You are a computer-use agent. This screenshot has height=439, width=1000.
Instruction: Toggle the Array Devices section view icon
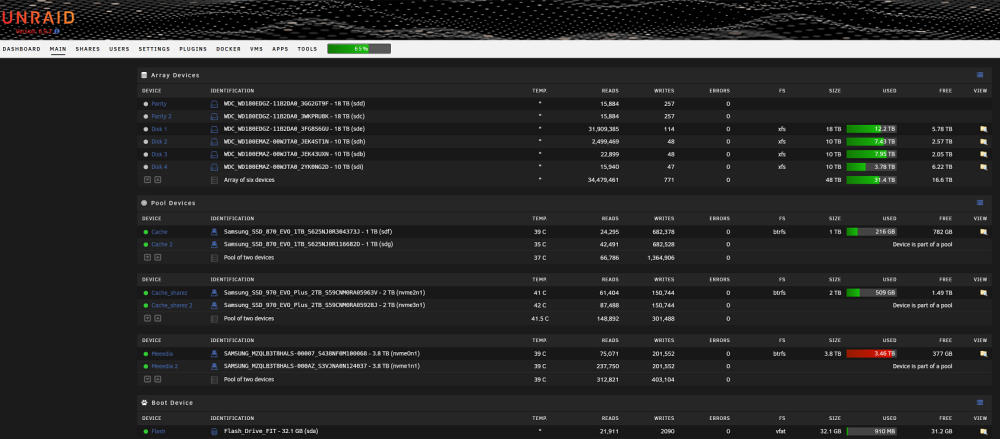click(x=980, y=75)
